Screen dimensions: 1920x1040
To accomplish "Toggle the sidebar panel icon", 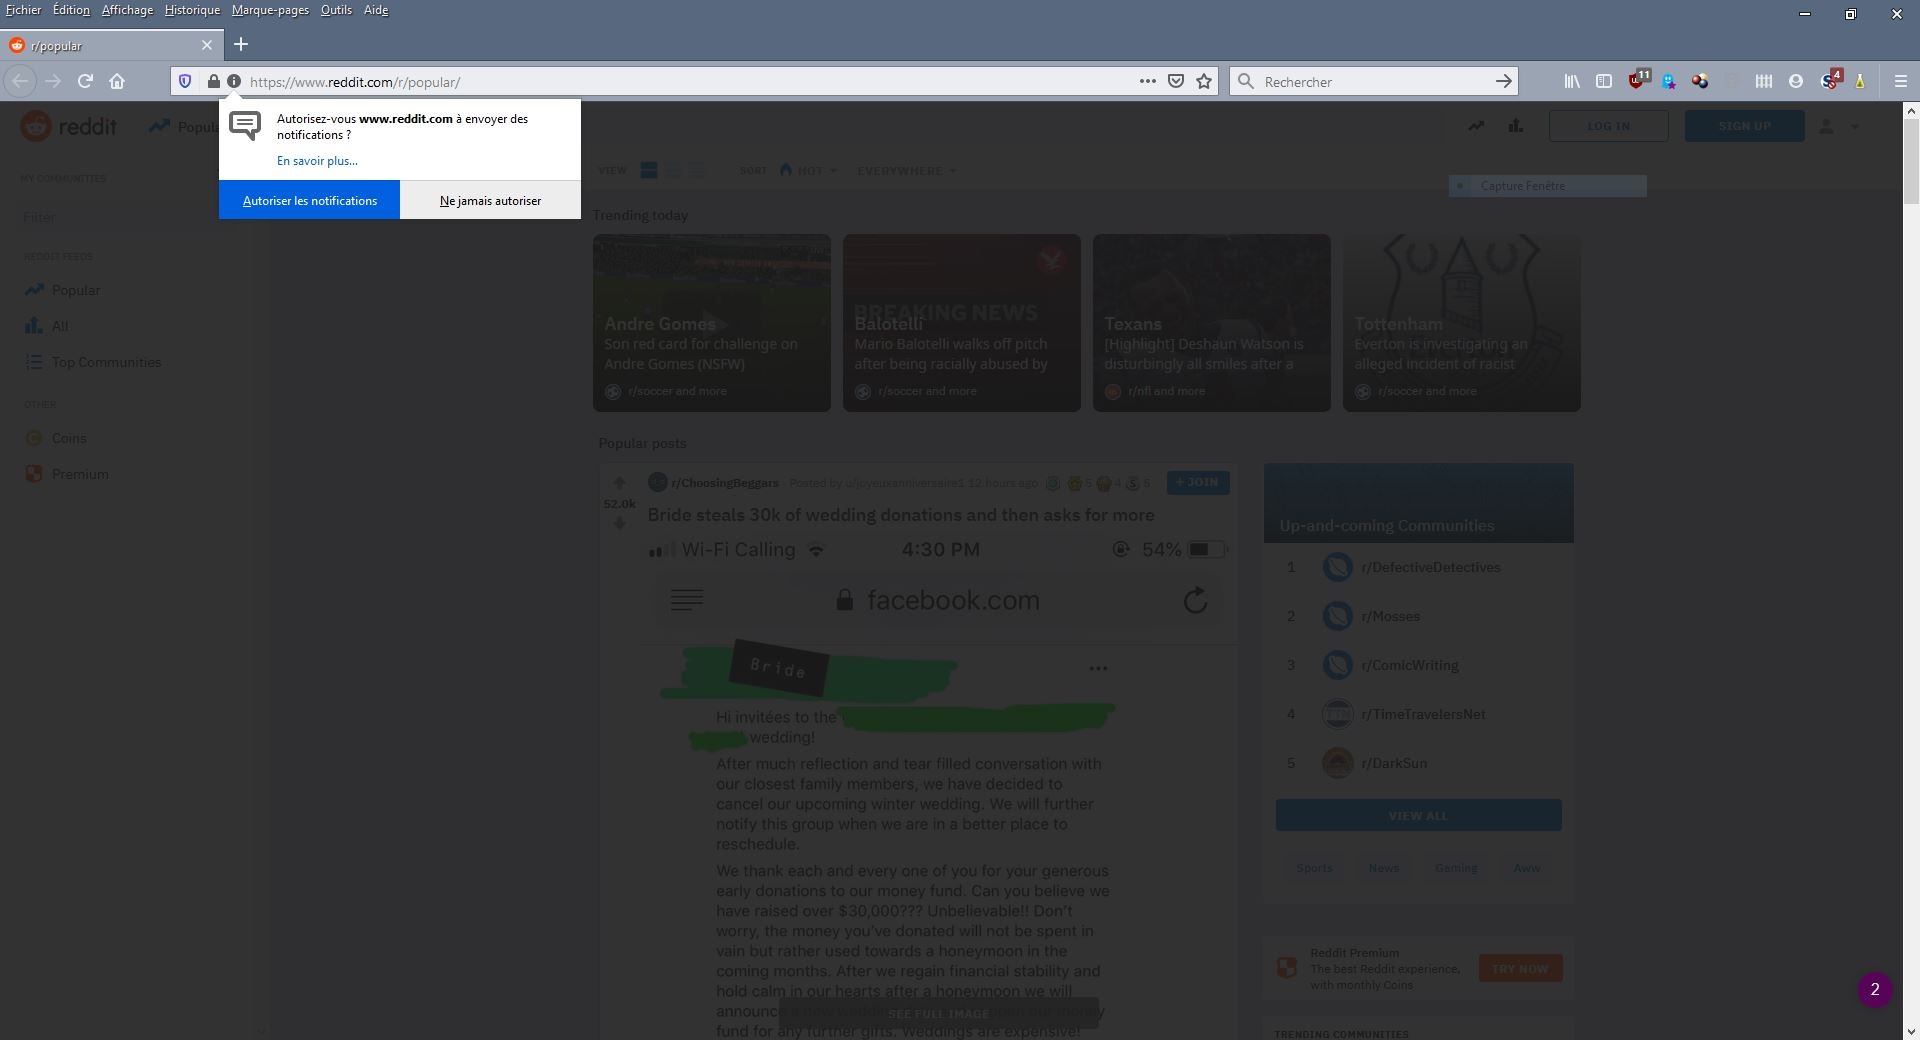I will click(x=1604, y=82).
